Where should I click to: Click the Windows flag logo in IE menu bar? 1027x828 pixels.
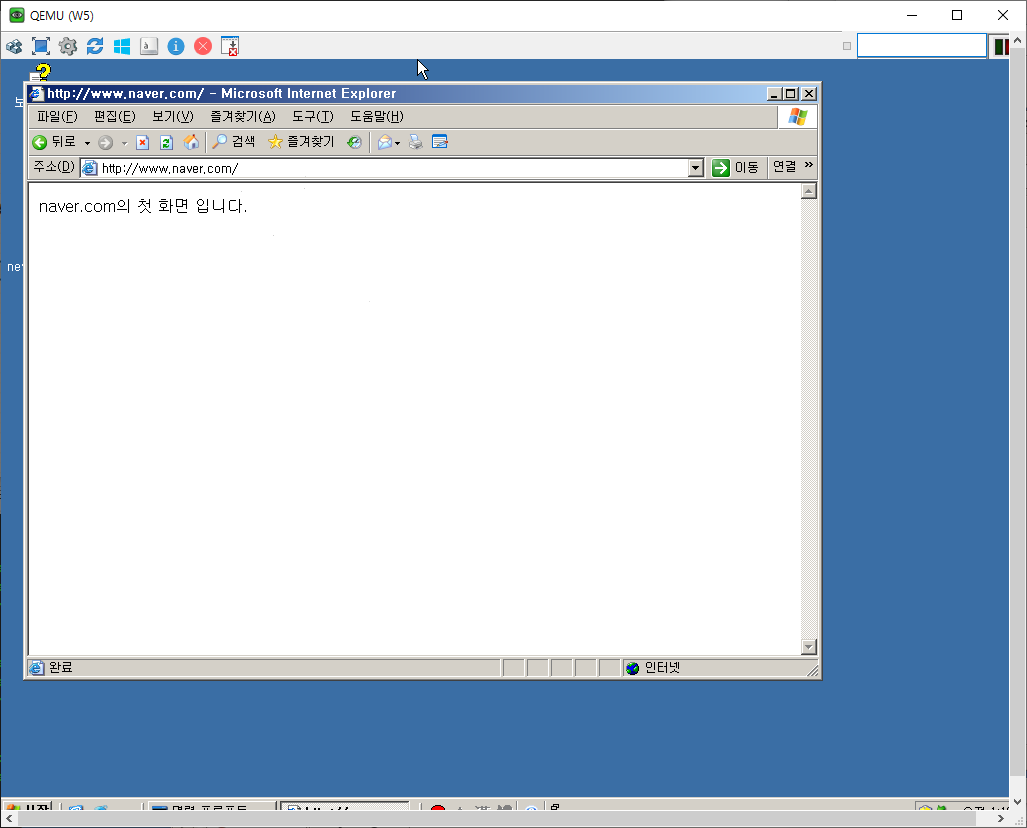point(797,117)
